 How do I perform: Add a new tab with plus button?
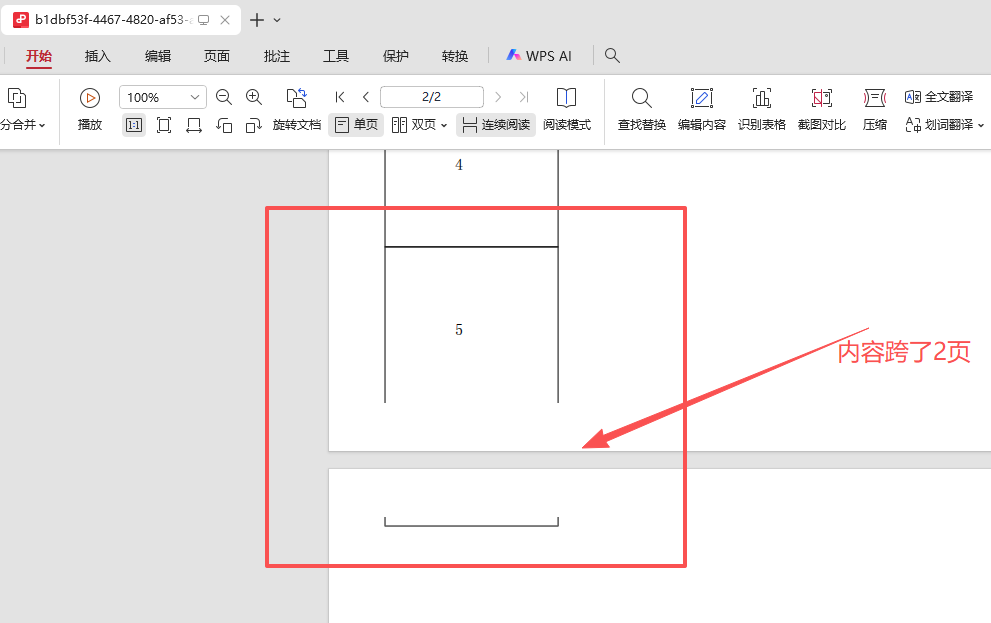click(x=257, y=20)
